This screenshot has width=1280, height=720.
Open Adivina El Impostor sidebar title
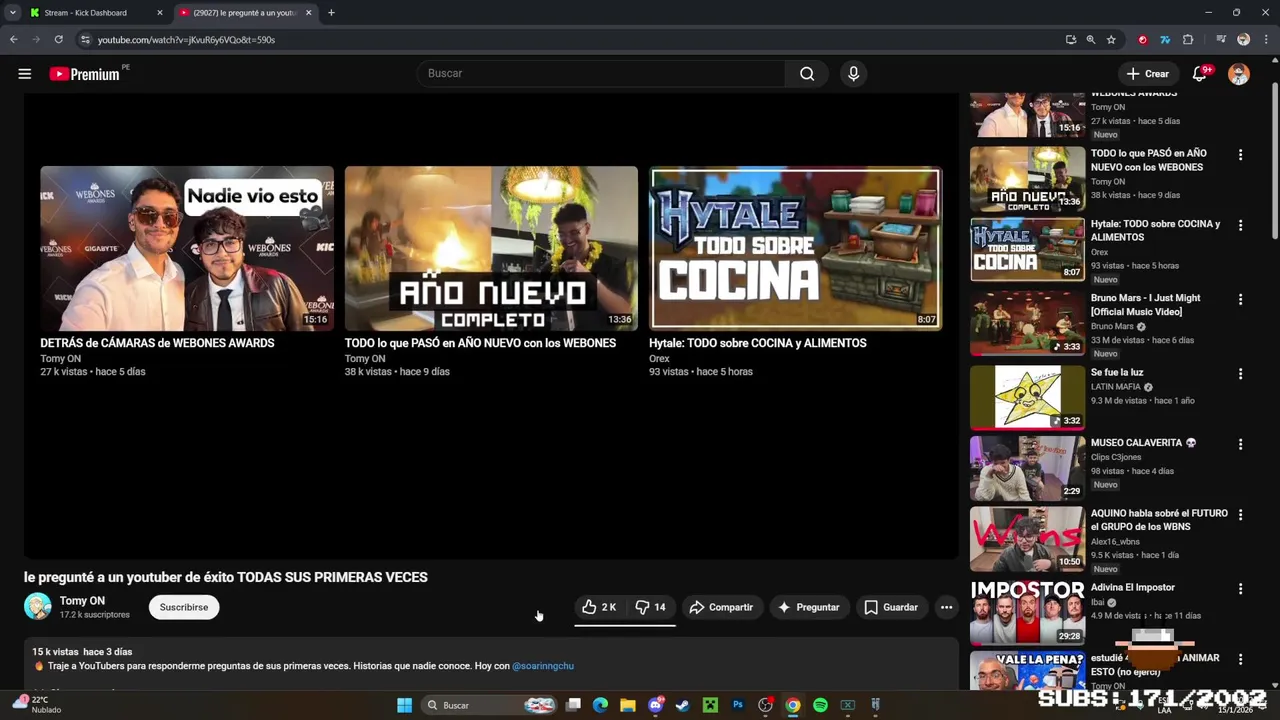tap(1132, 588)
